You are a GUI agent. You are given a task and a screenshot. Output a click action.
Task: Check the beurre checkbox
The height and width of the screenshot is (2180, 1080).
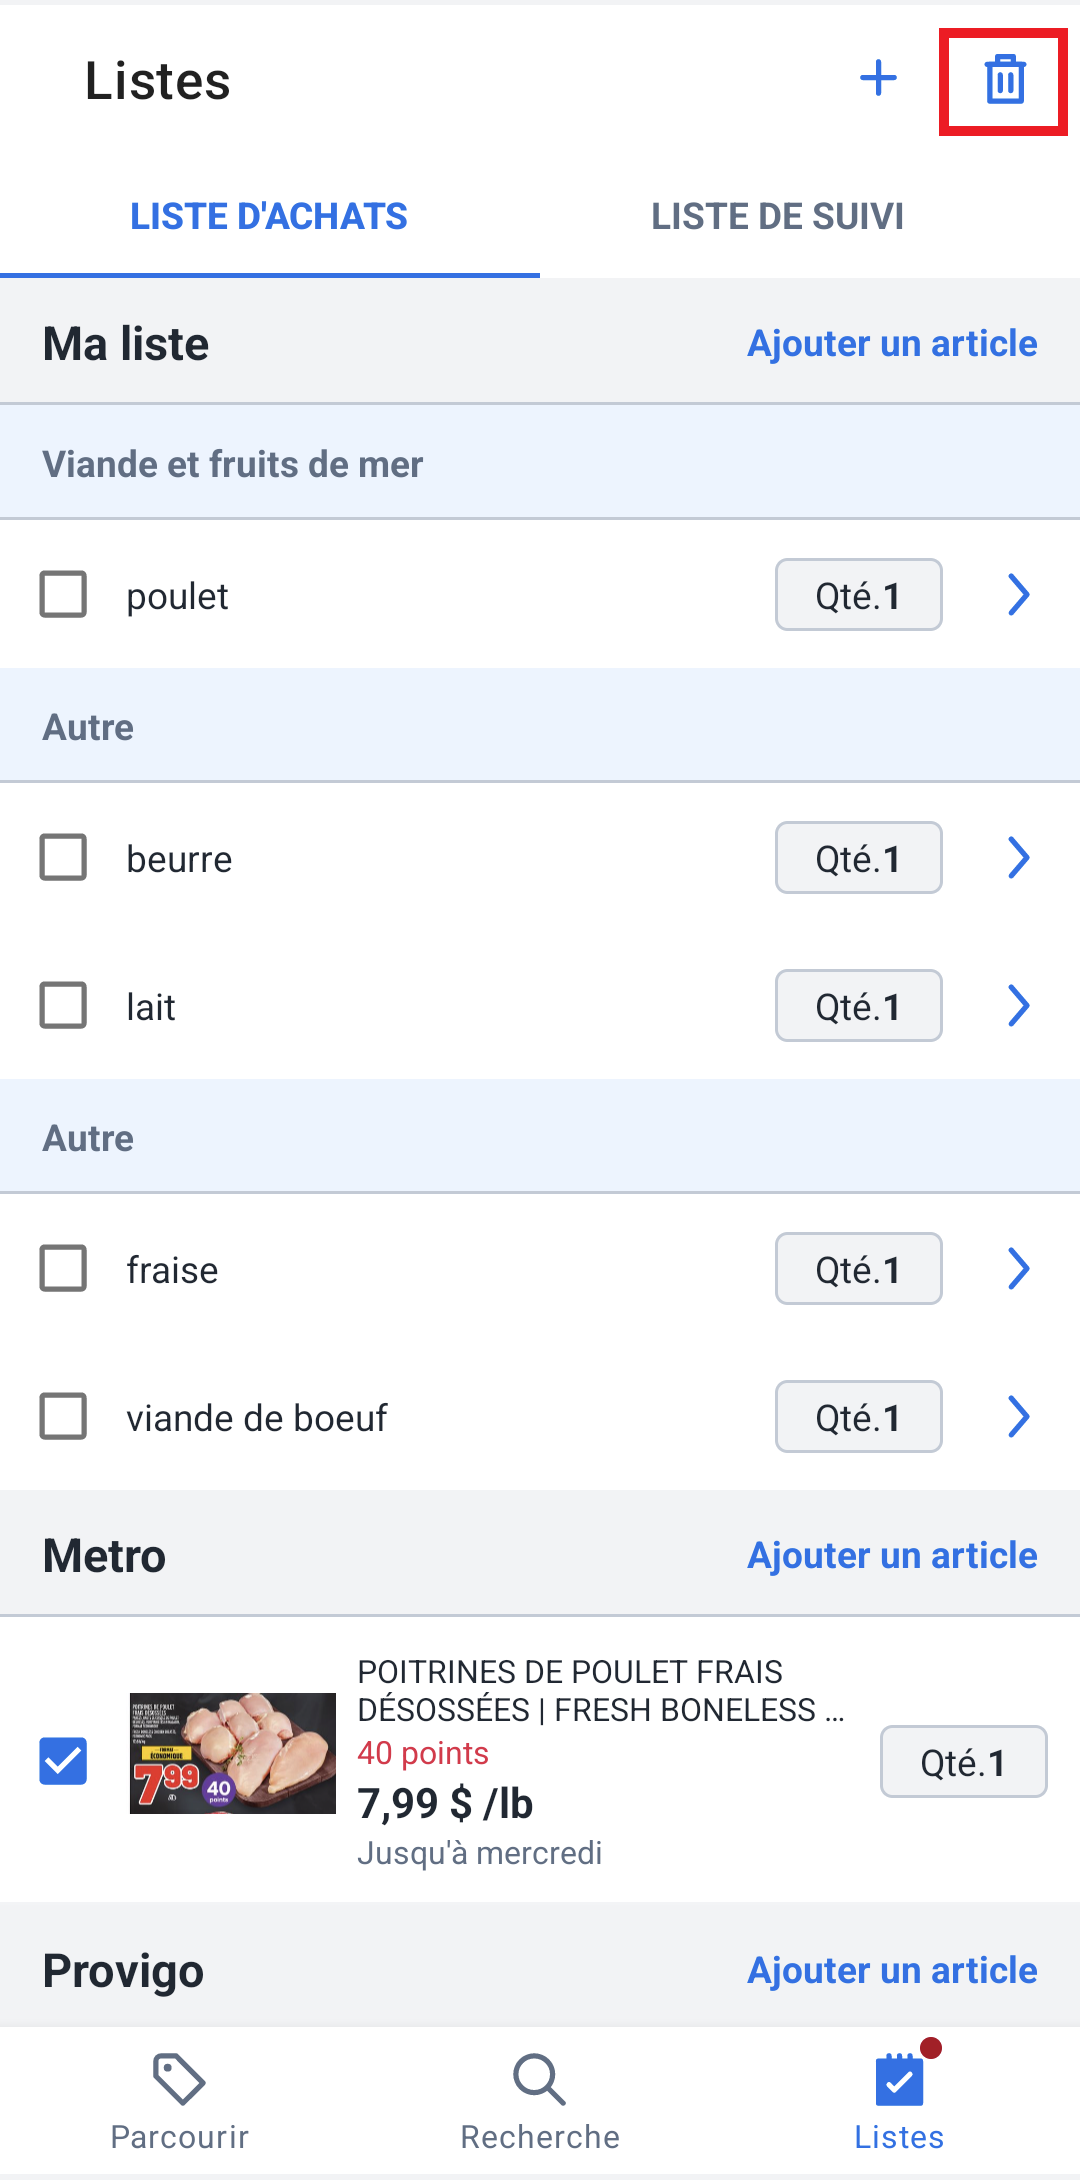point(63,857)
